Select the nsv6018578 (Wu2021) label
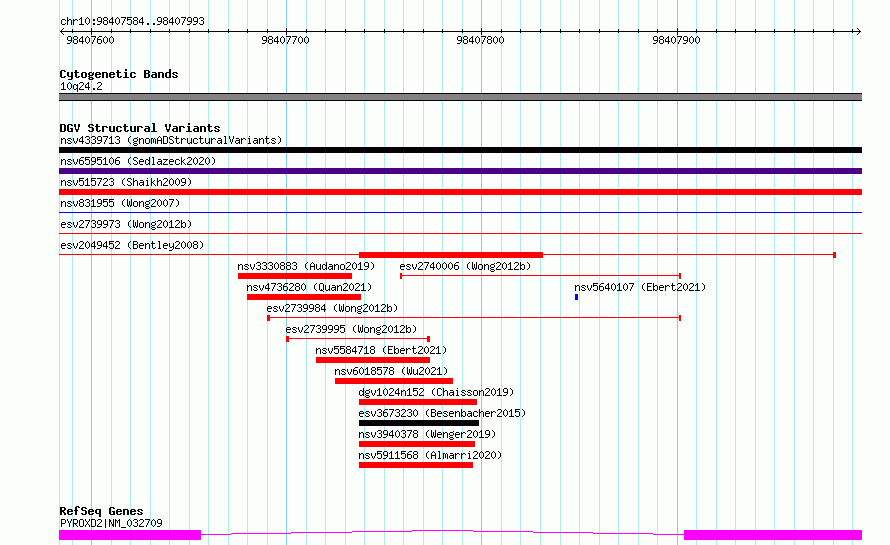The image size is (890, 545). click(x=391, y=371)
